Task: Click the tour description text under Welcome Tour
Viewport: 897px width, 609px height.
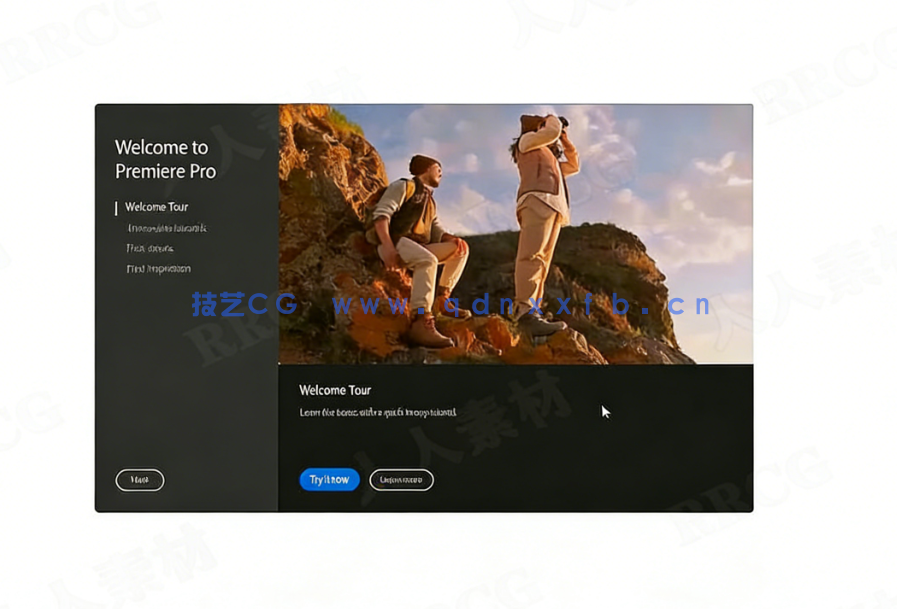Action: [380, 411]
